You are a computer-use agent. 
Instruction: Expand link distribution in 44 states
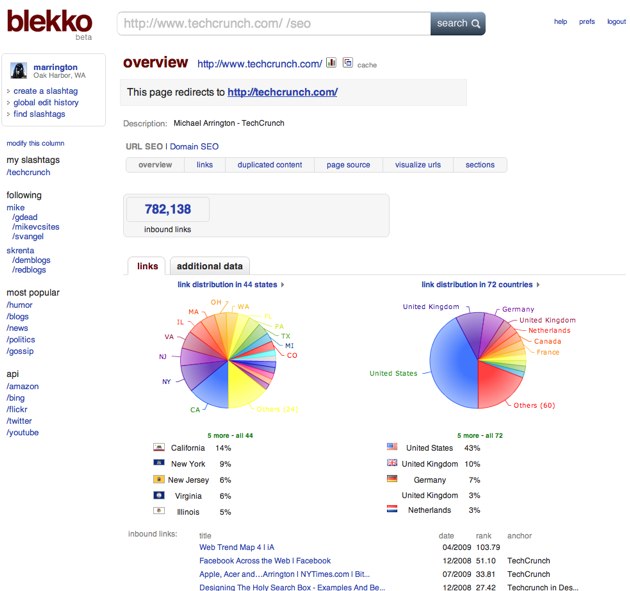tap(231, 284)
